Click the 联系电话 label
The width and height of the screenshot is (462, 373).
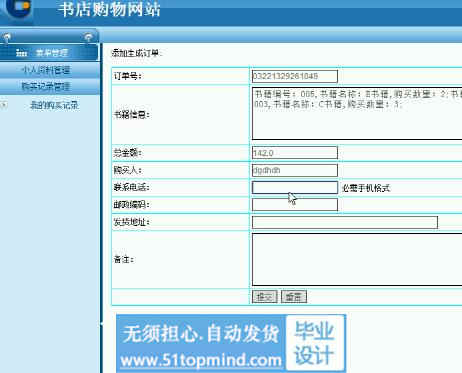[x=131, y=187]
